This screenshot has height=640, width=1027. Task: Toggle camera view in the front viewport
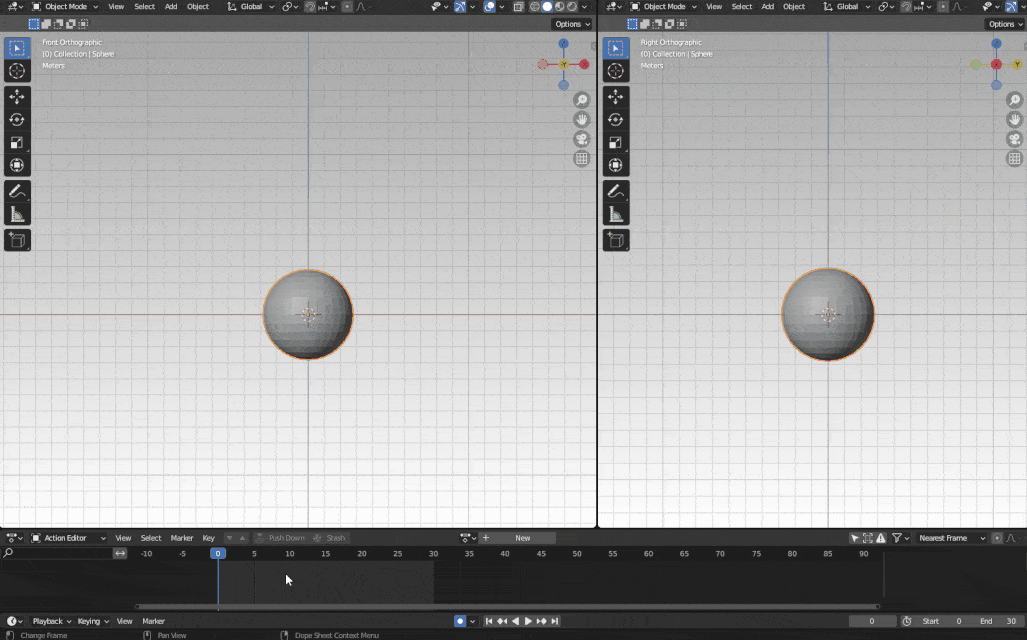tap(581, 139)
